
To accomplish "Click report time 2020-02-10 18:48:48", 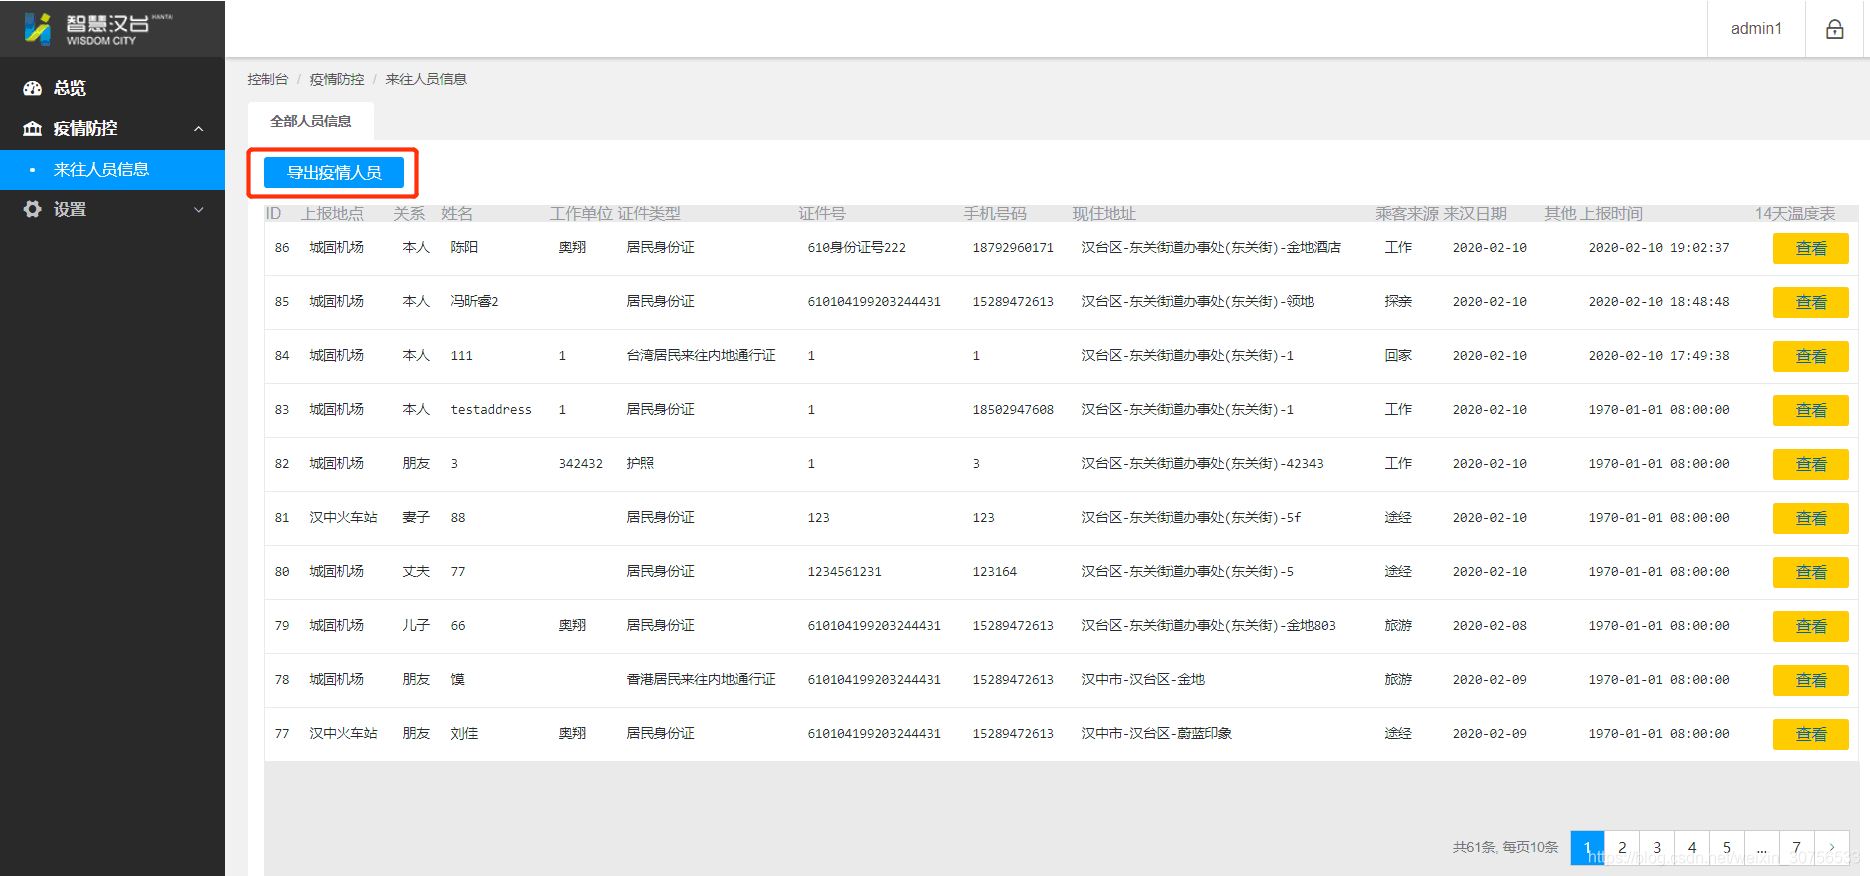I will click(x=1659, y=301).
